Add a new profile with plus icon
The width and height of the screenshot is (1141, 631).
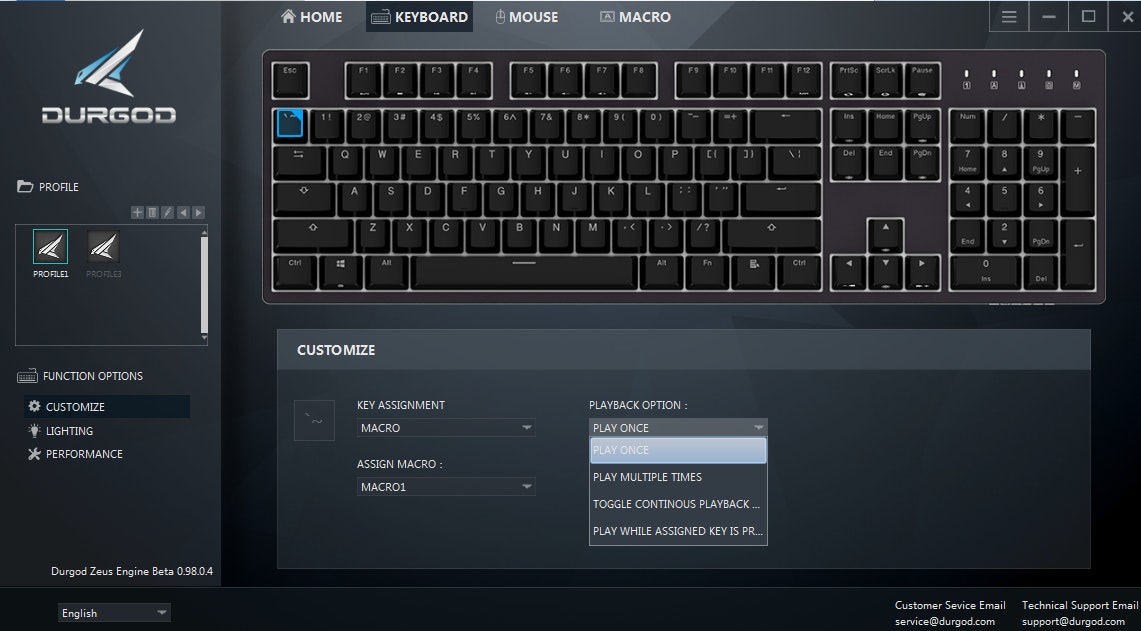[137, 213]
